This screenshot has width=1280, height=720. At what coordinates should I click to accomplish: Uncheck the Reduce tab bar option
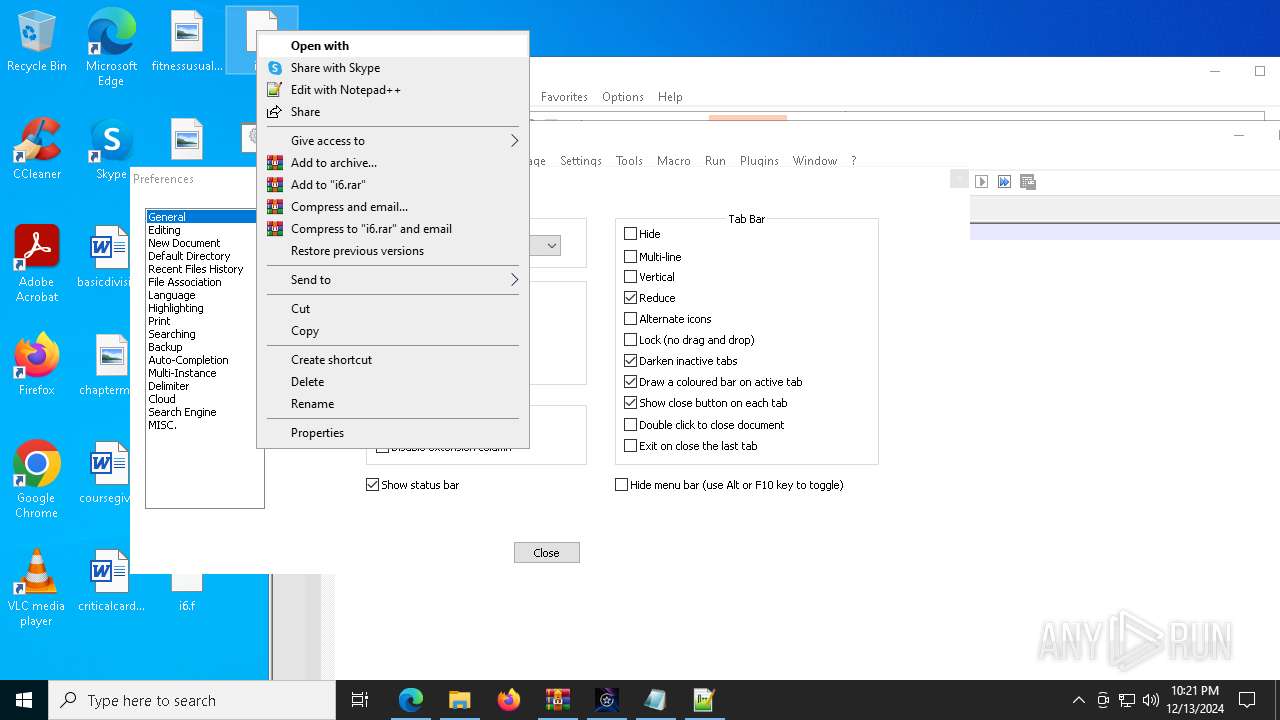(631, 298)
